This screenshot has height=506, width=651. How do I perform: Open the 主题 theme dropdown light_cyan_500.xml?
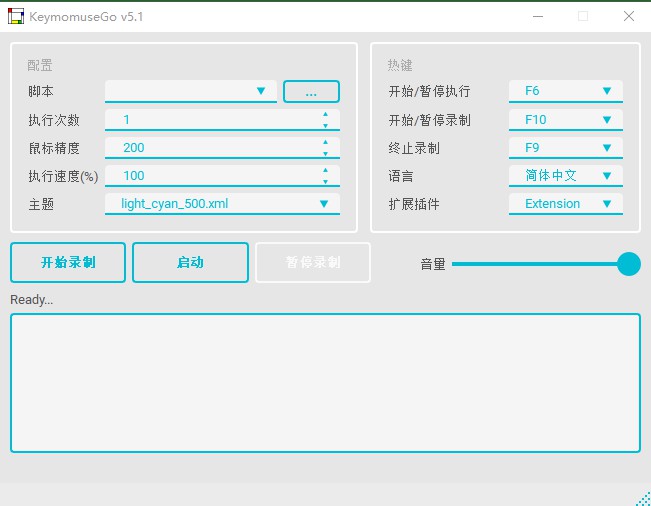[222, 204]
